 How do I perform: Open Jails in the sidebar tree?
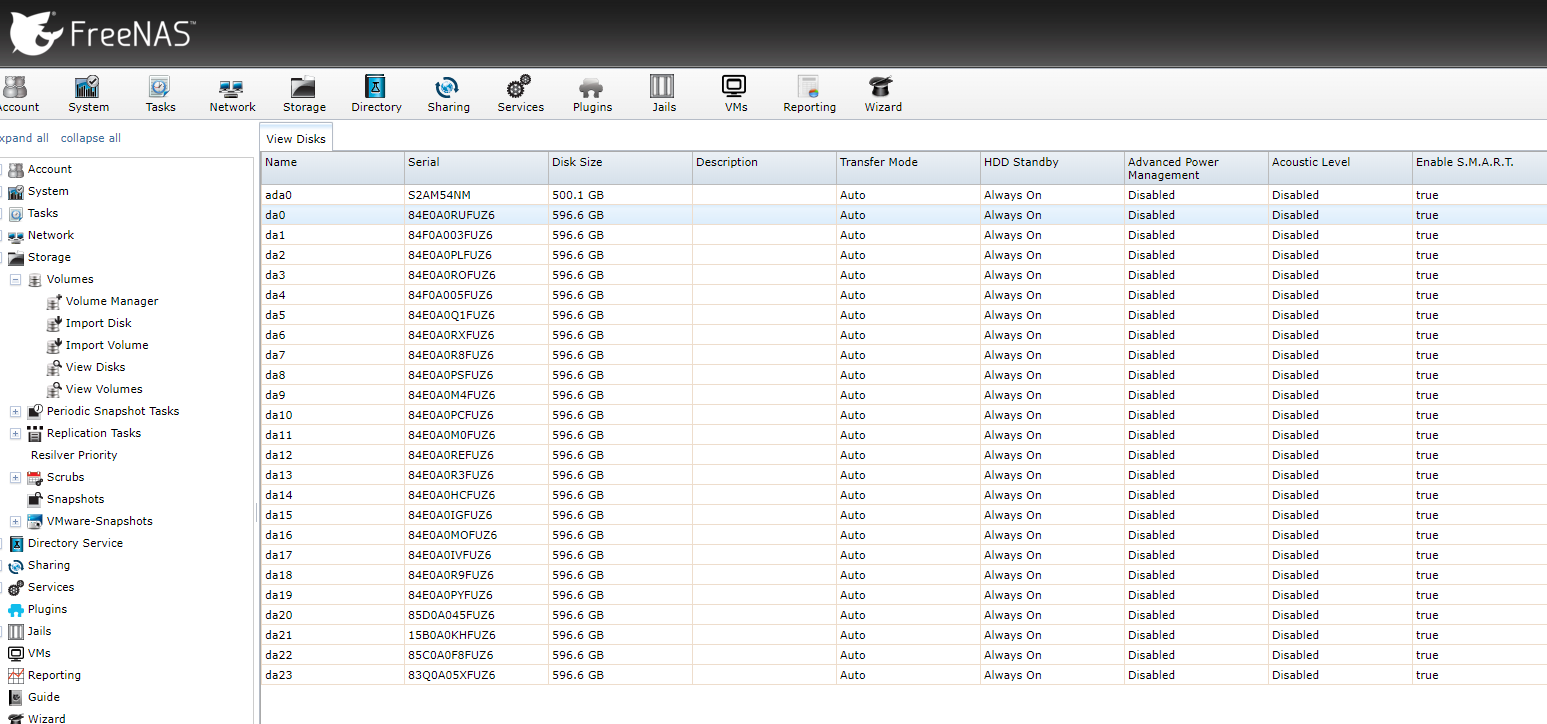39,631
